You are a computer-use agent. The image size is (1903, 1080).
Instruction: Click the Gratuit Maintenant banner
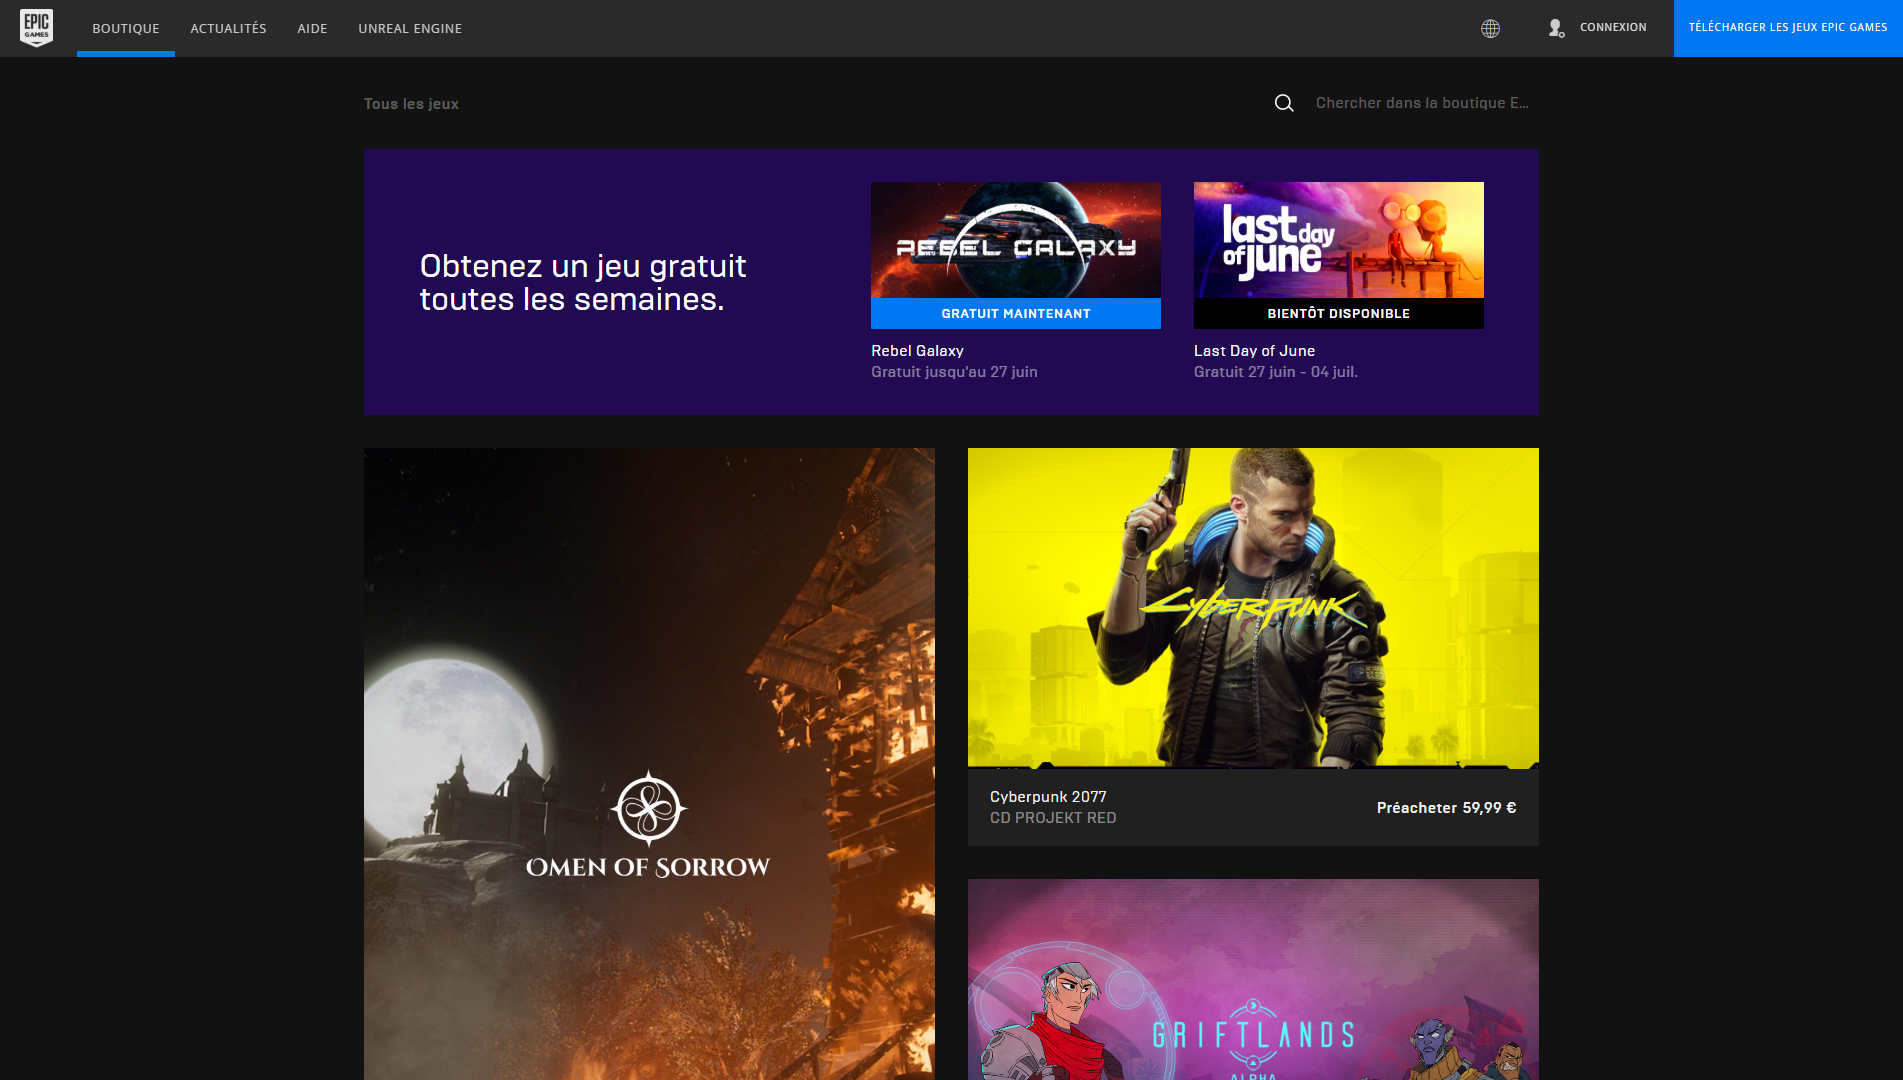pyautogui.click(x=1016, y=313)
